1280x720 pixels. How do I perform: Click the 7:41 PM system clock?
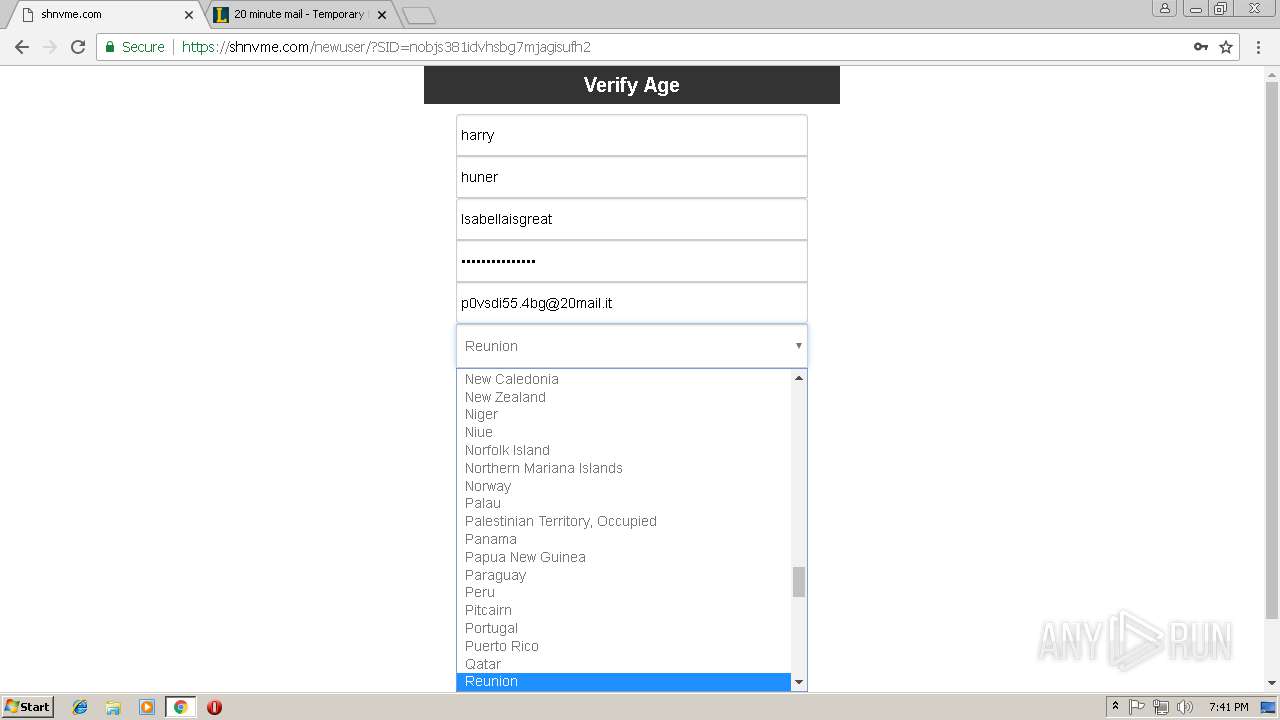pos(1228,707)
